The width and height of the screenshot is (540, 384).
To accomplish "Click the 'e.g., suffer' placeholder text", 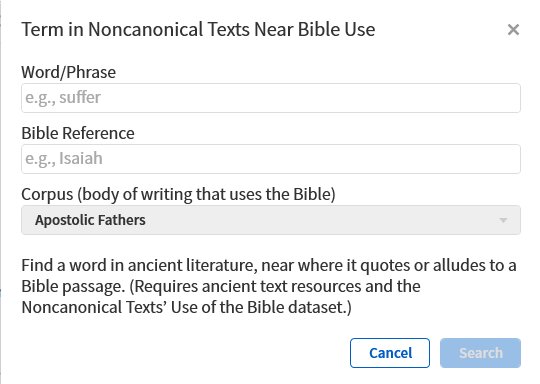I will 63,97.
